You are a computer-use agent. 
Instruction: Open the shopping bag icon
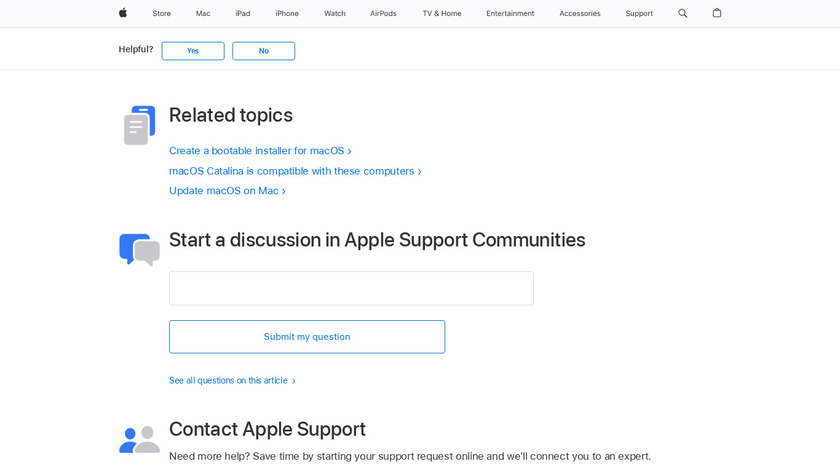coord(717,13)
